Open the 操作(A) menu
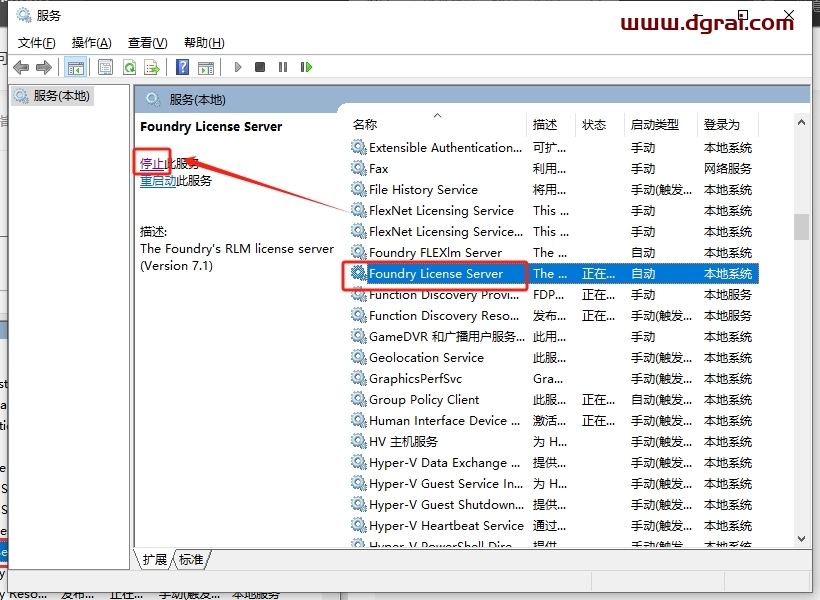The height and width of the screenshot is (600, 820). coord(91,42)
